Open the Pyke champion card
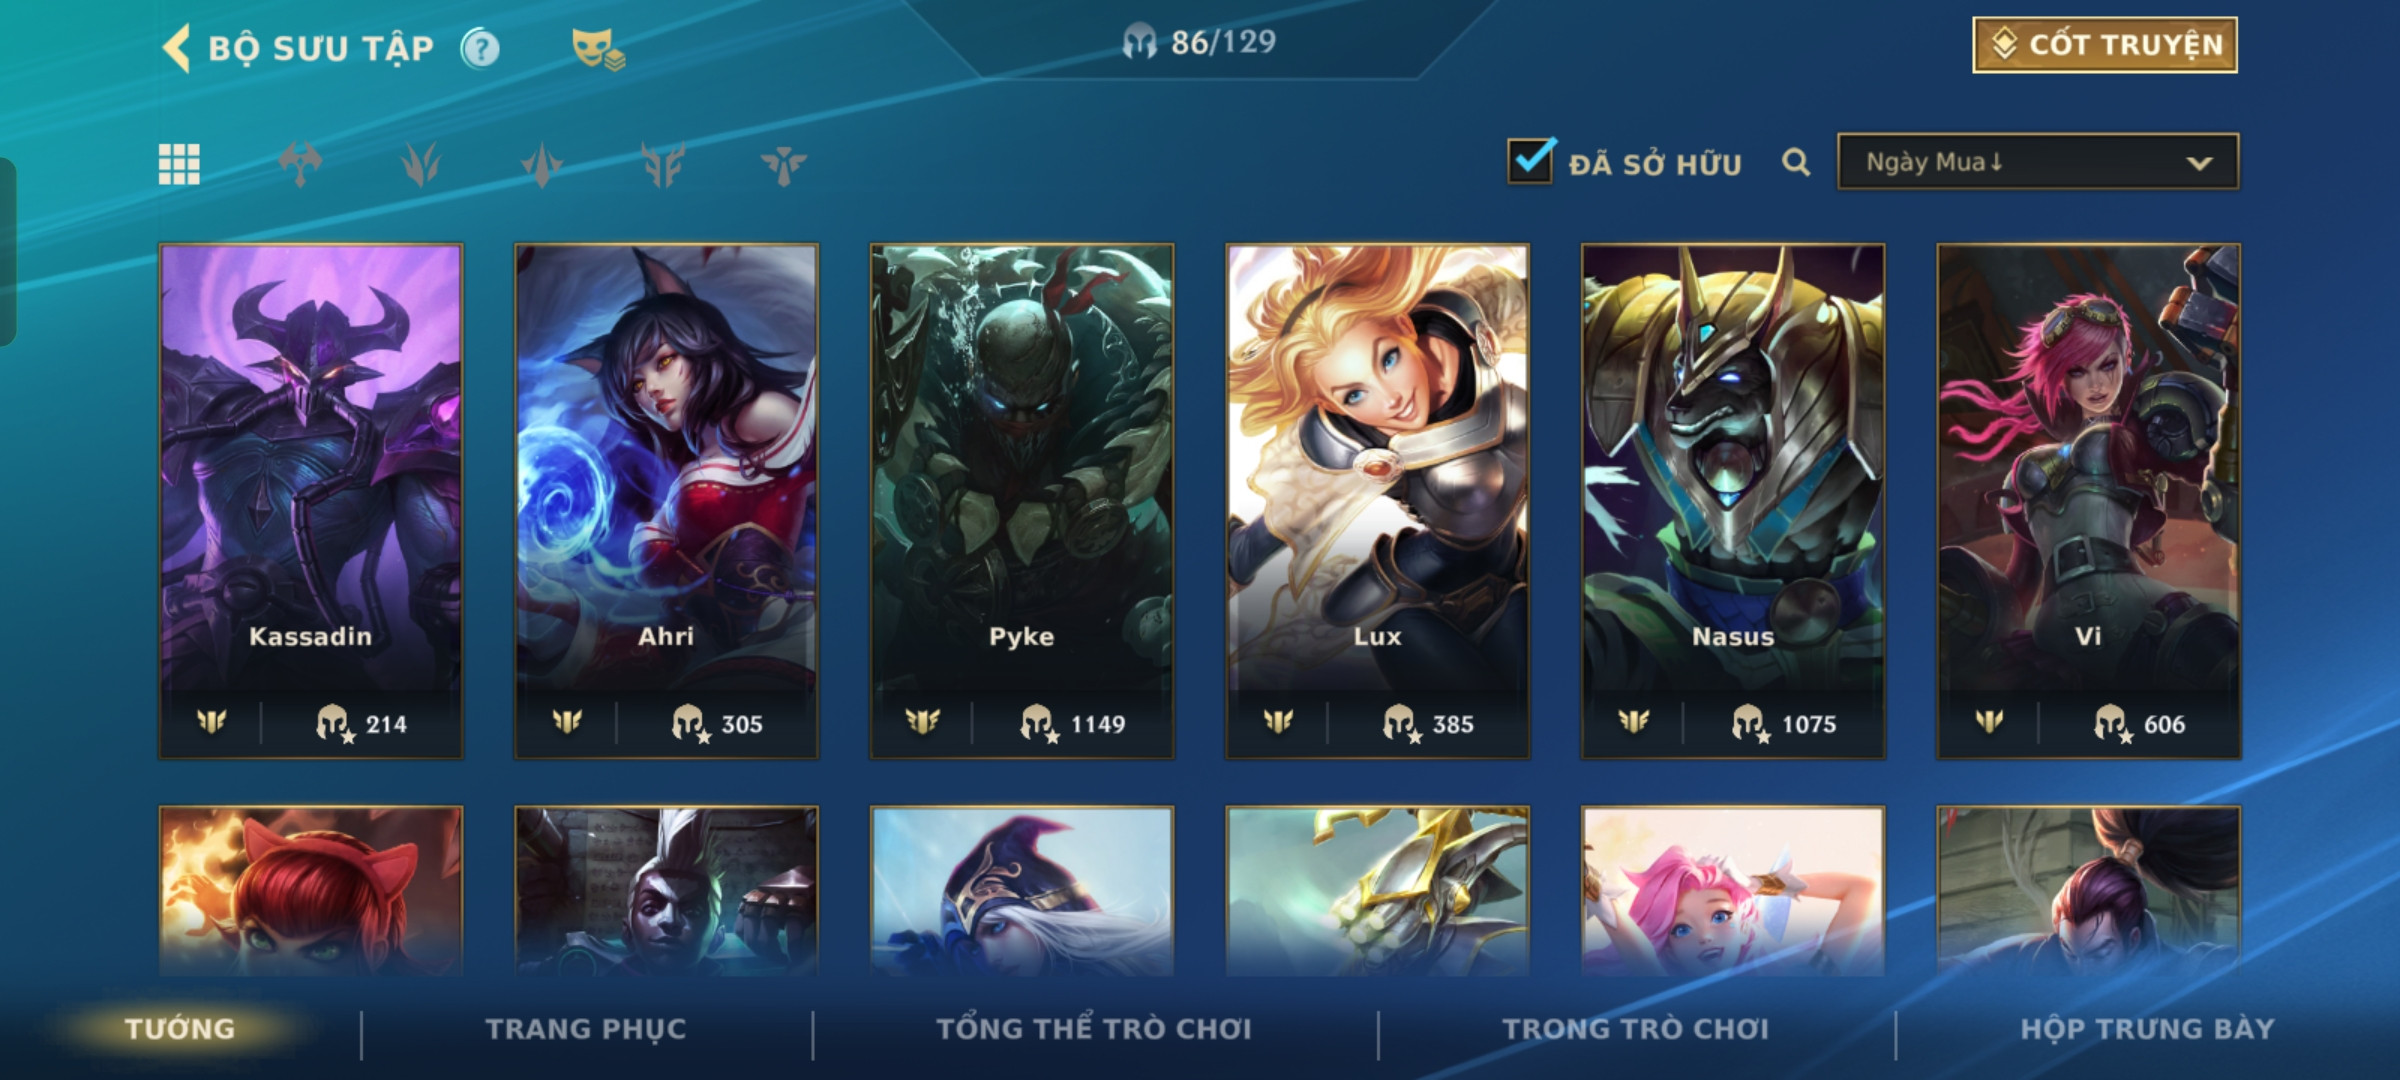The height and width of the screenshot is (1080, 2400). click(x=1022, y=501)
